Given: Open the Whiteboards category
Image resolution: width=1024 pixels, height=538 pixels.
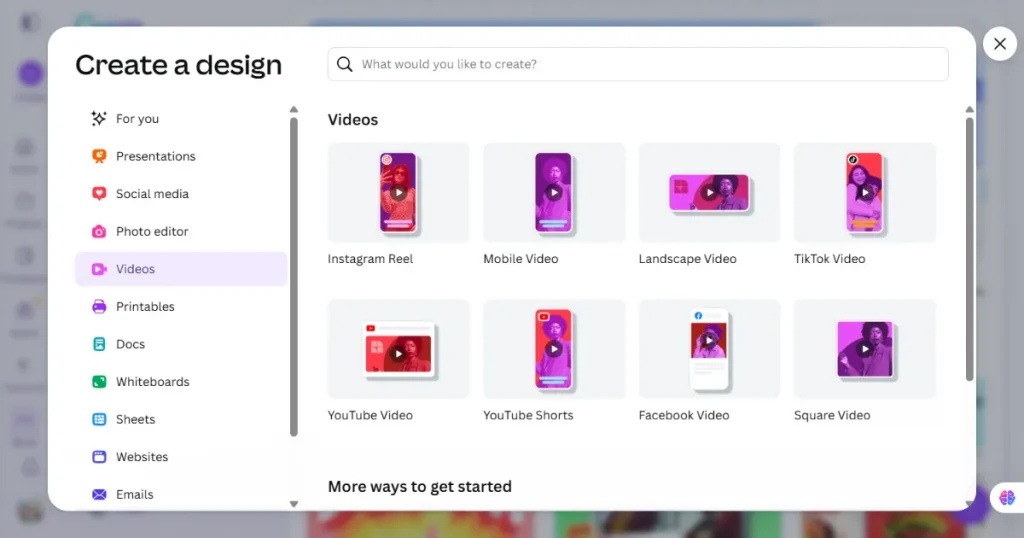Looking at the screenshot, I should (181, 381).
